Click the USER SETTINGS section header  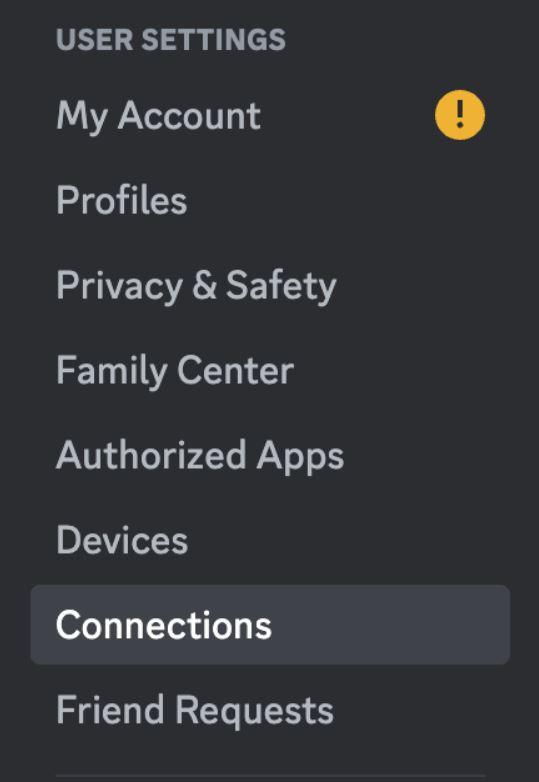pyautogui.click(x=171, y=40)
